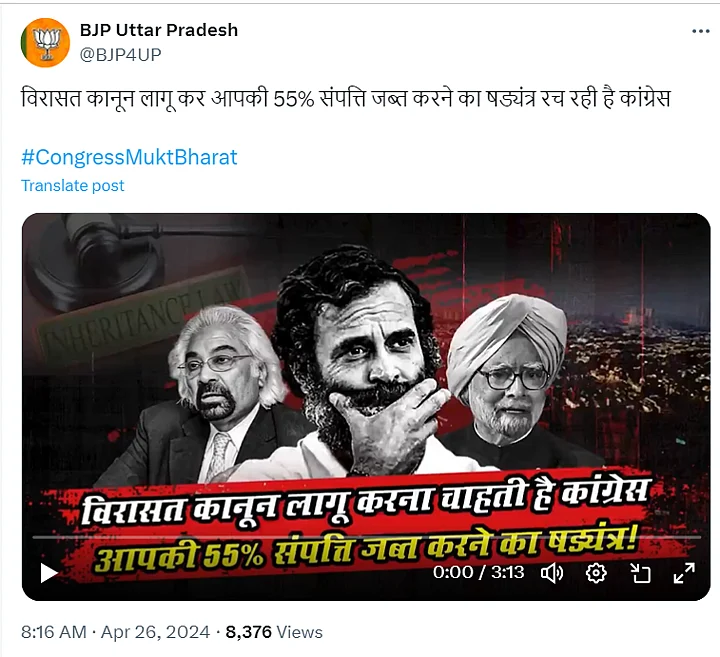Click the @BJP4UP handle

[120, 55]
